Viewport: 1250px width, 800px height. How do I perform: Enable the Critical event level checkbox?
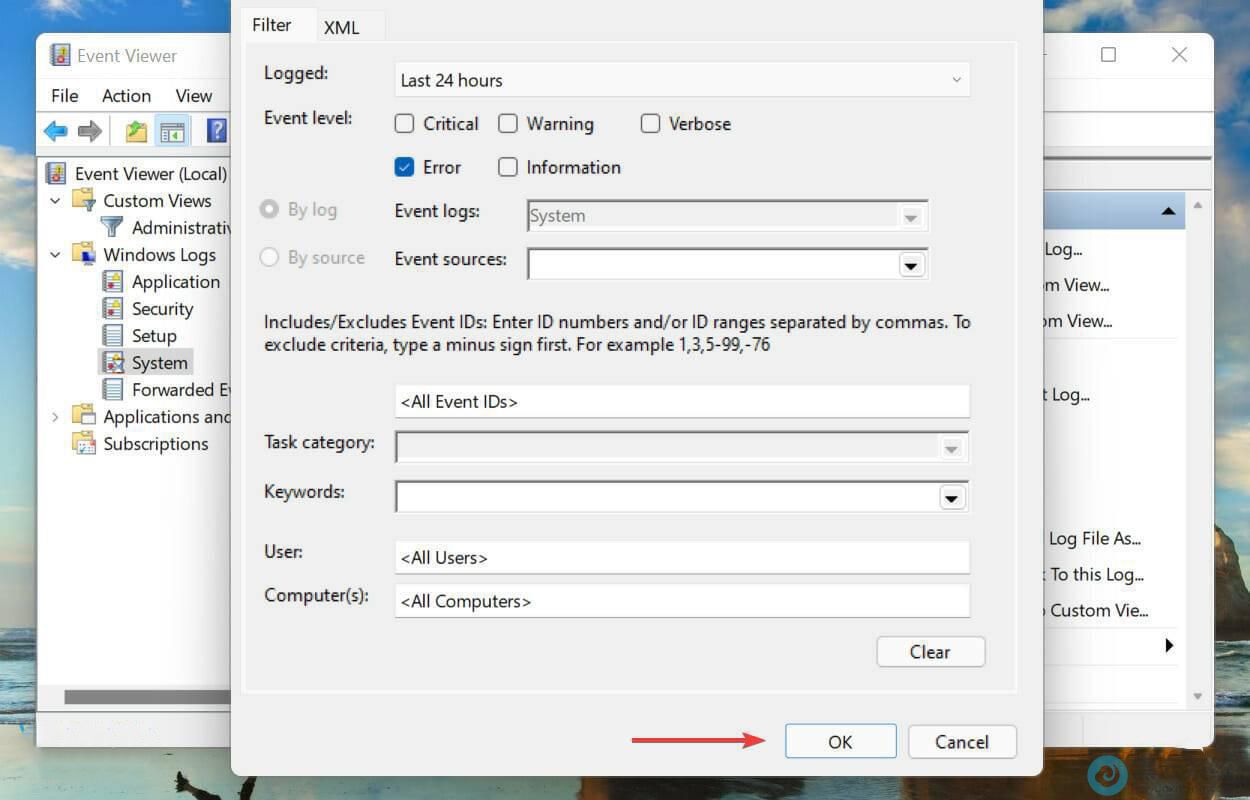coord(404,124)
